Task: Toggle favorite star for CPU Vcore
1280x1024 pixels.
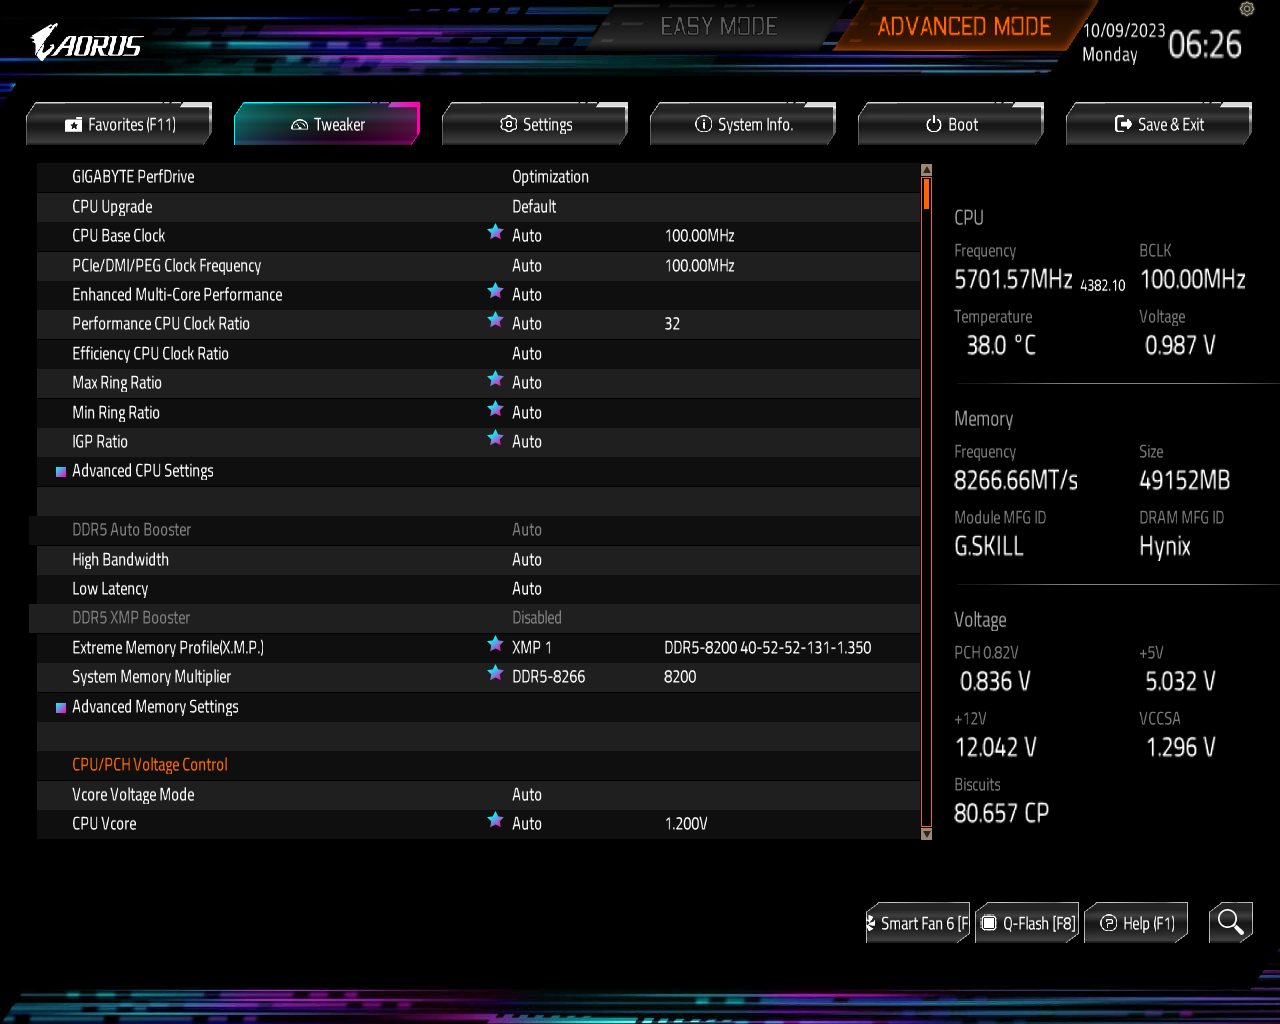Action: point(495,820)
